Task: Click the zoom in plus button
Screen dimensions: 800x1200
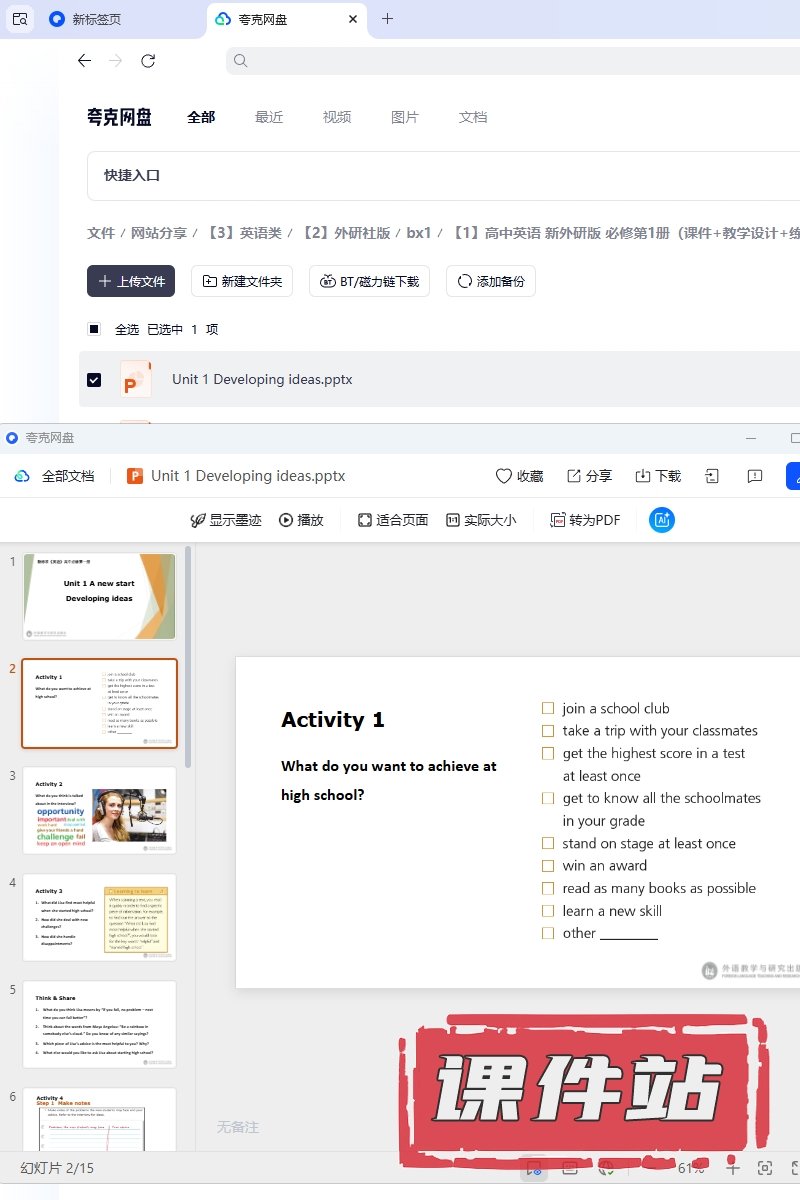Action: pyautogui.click(x=733, y=1168)
